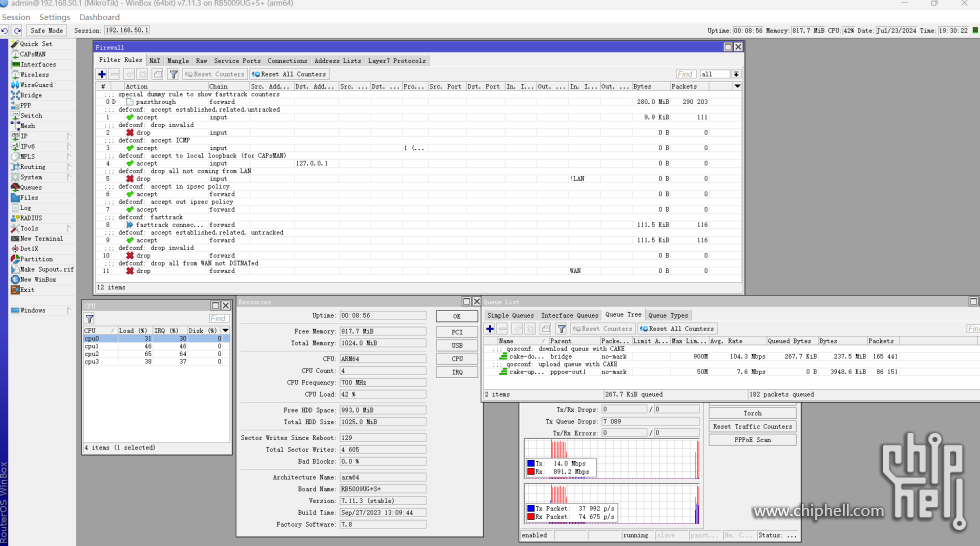Expand the IPv6 submenu

(x=69, y=146)
